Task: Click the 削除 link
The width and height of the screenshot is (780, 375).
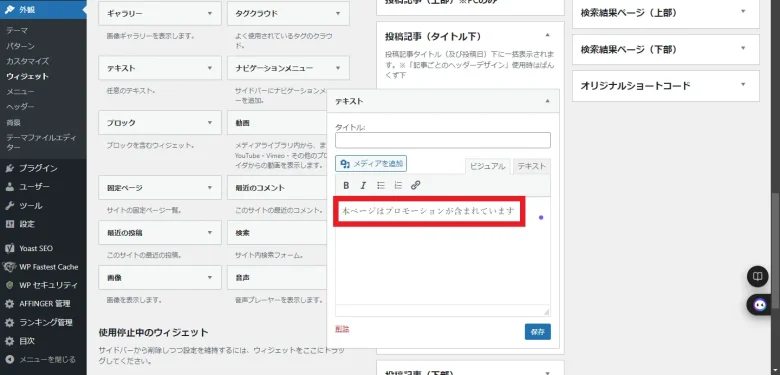Action: [x=342, y=329]
